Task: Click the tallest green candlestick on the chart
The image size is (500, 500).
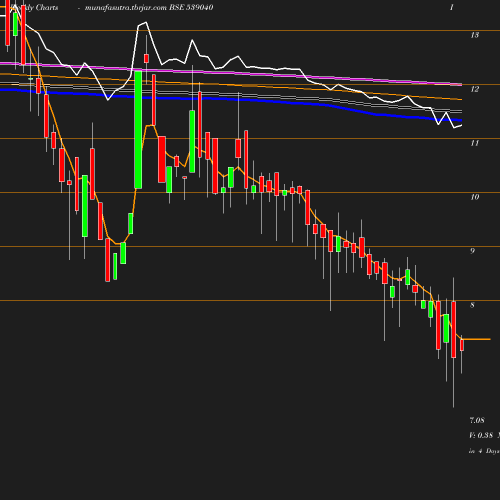Action: 138,129
